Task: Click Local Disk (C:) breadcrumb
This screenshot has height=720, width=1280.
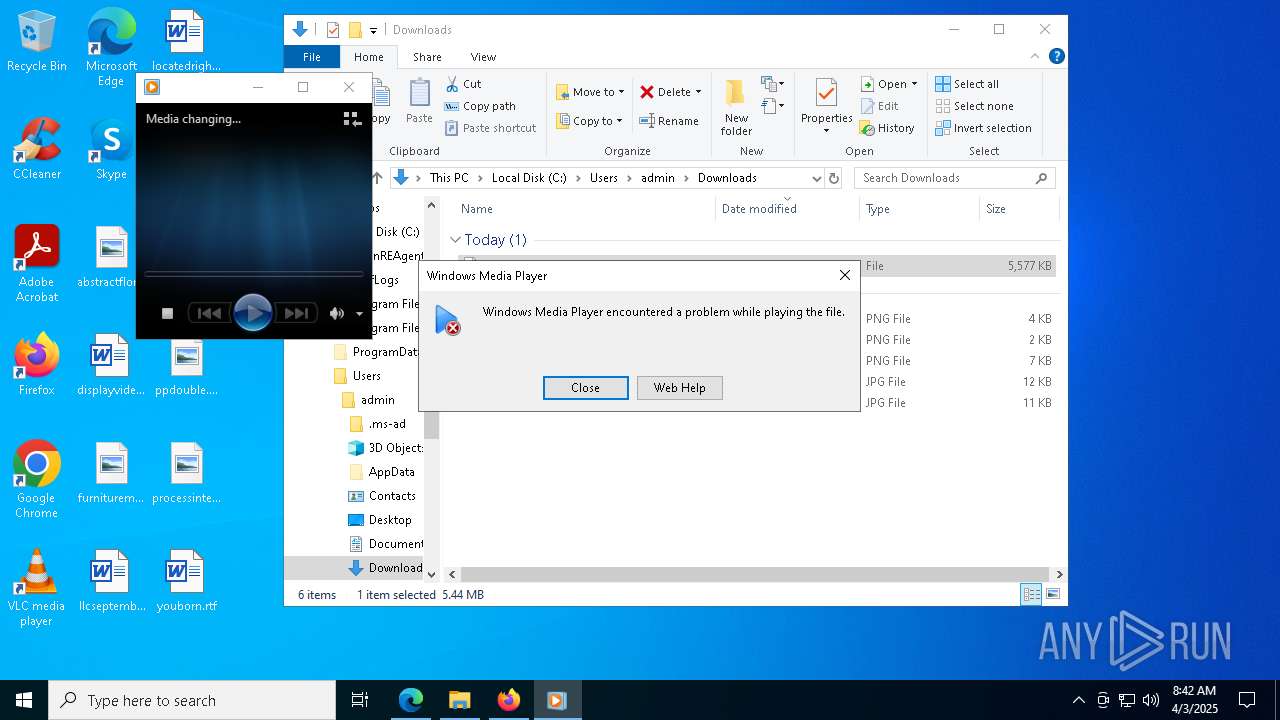Action: coord(528,178)
